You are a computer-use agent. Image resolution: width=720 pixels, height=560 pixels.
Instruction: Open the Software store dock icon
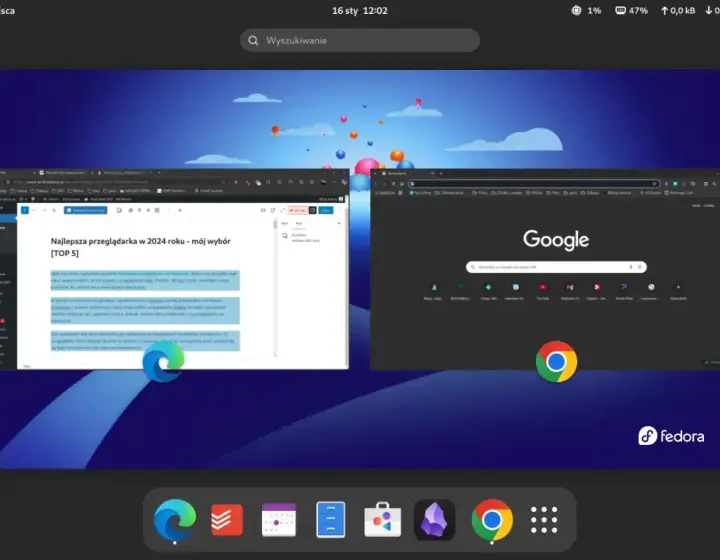click(x=382, y=520)
